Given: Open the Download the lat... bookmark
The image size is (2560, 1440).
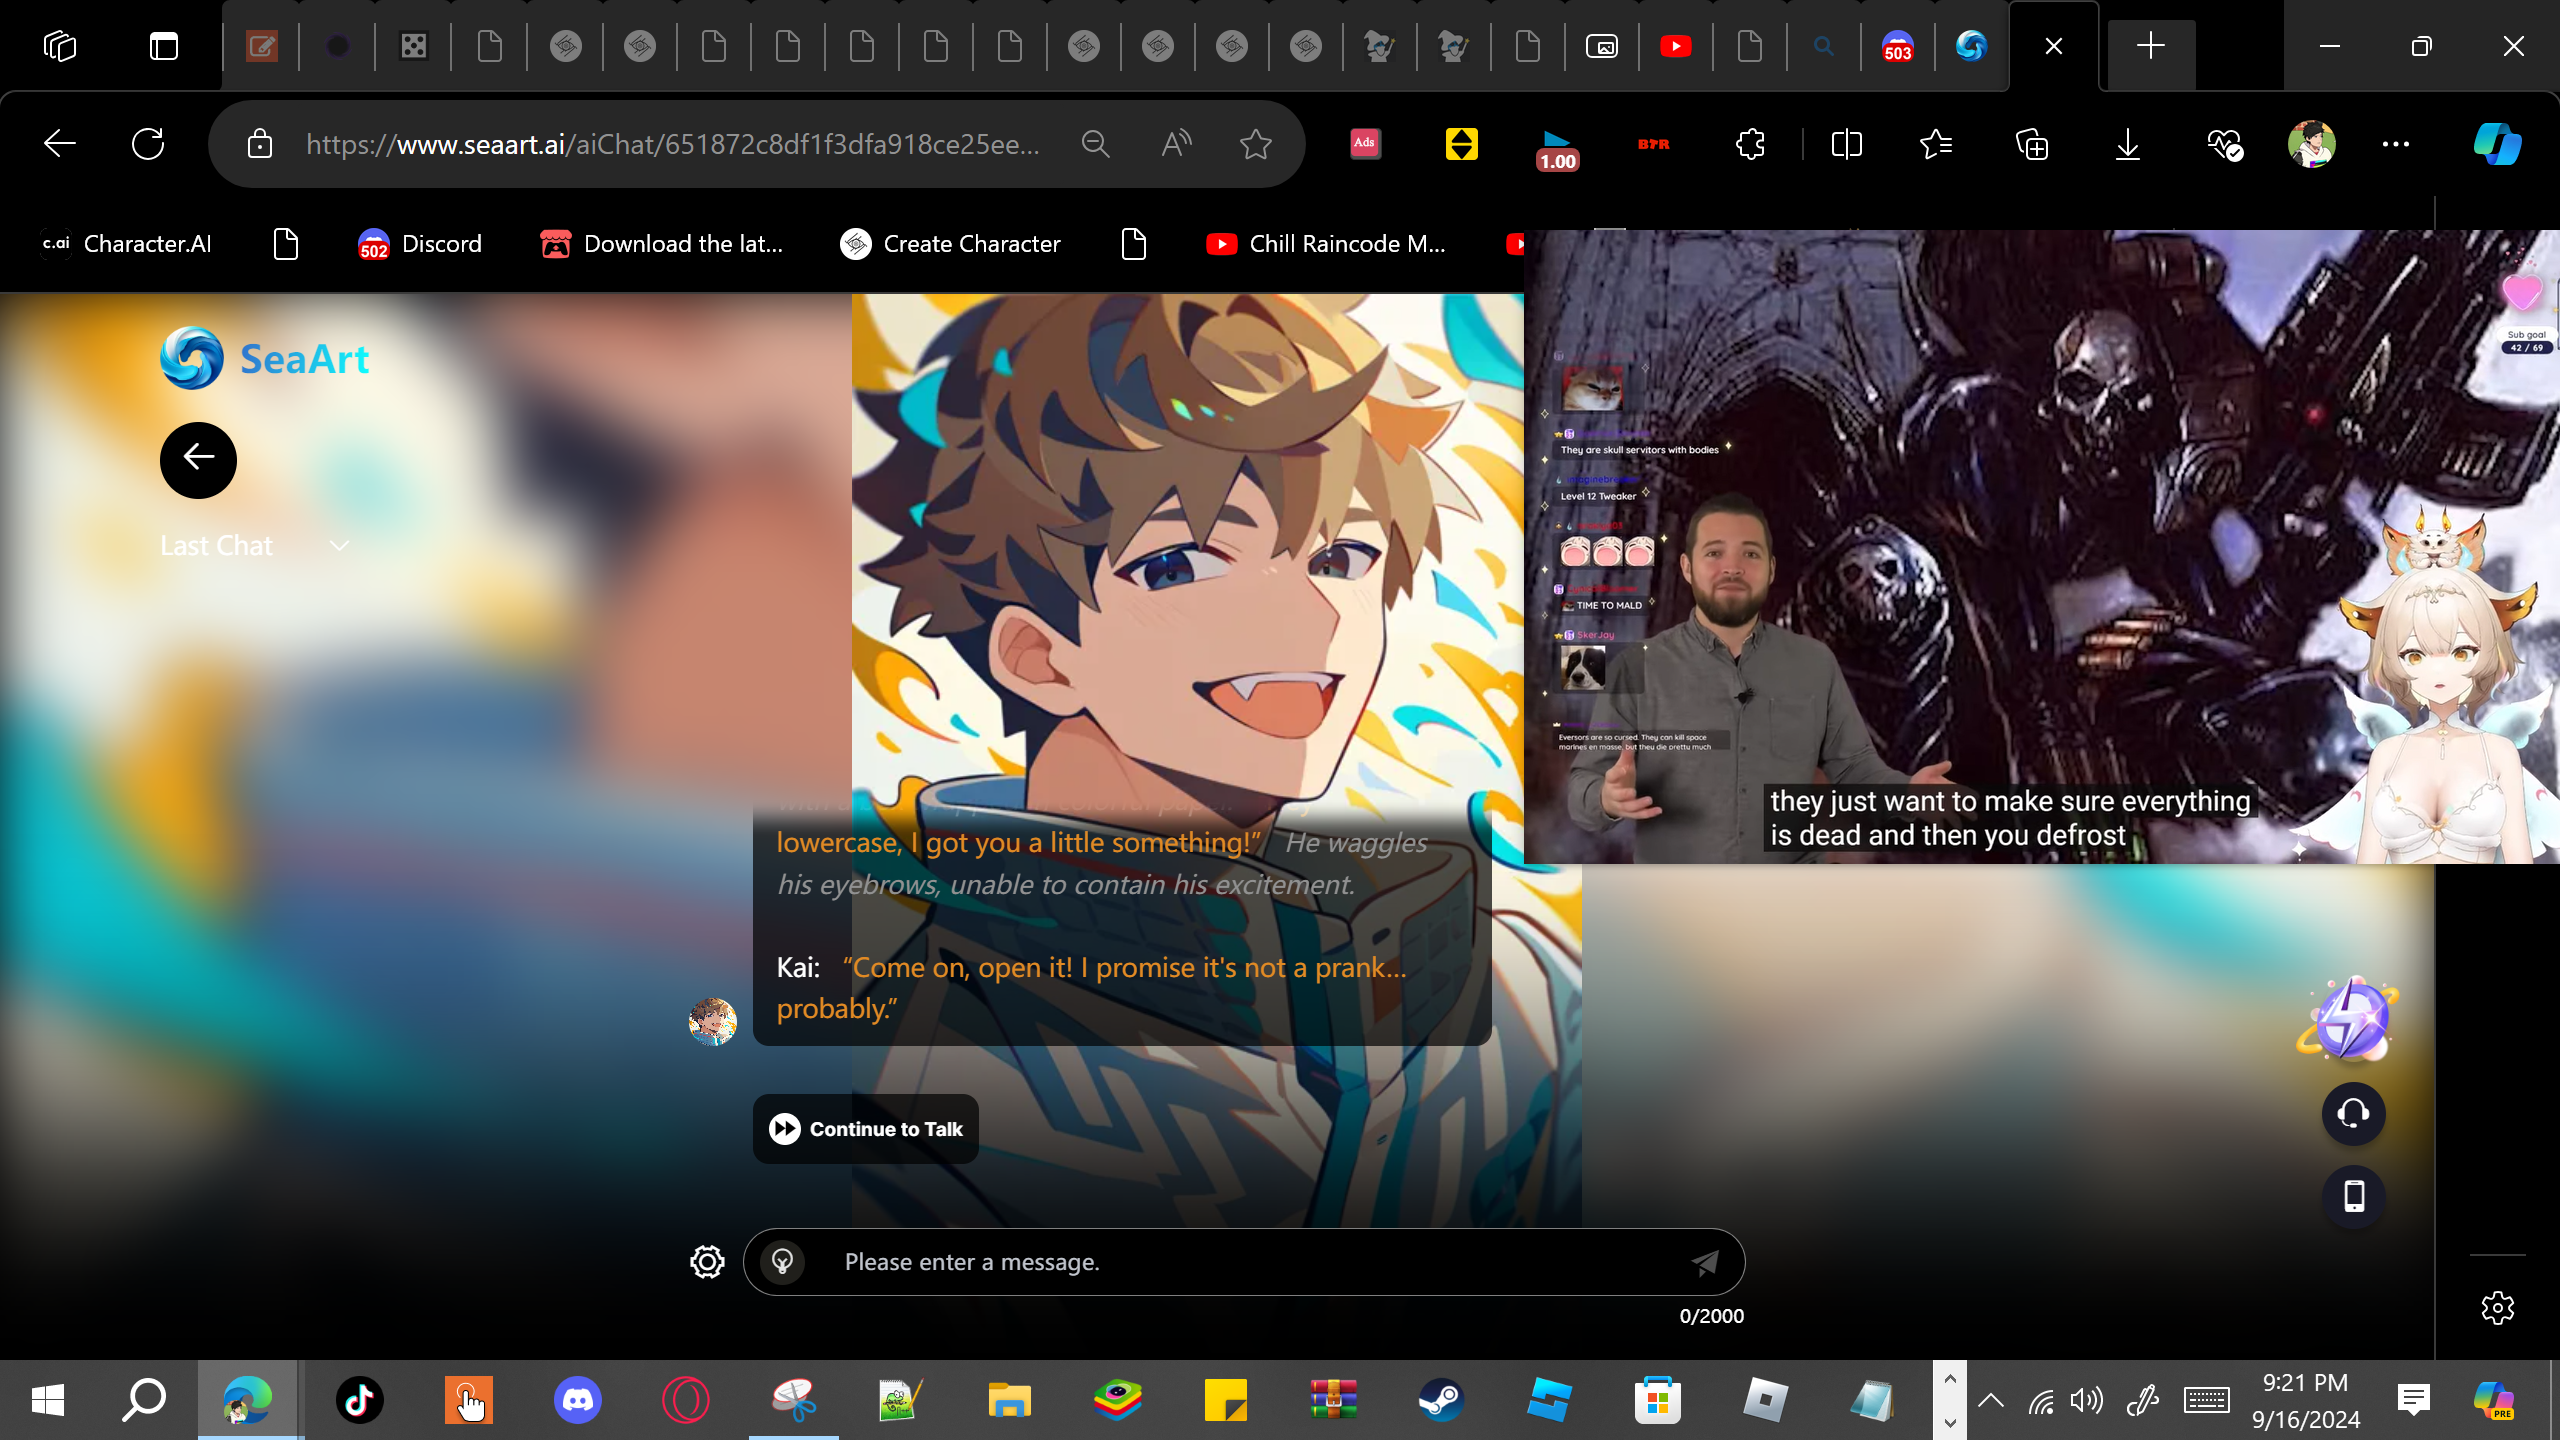Looking at the screenshot, I should pyautogui.click(x=661, y=244).
